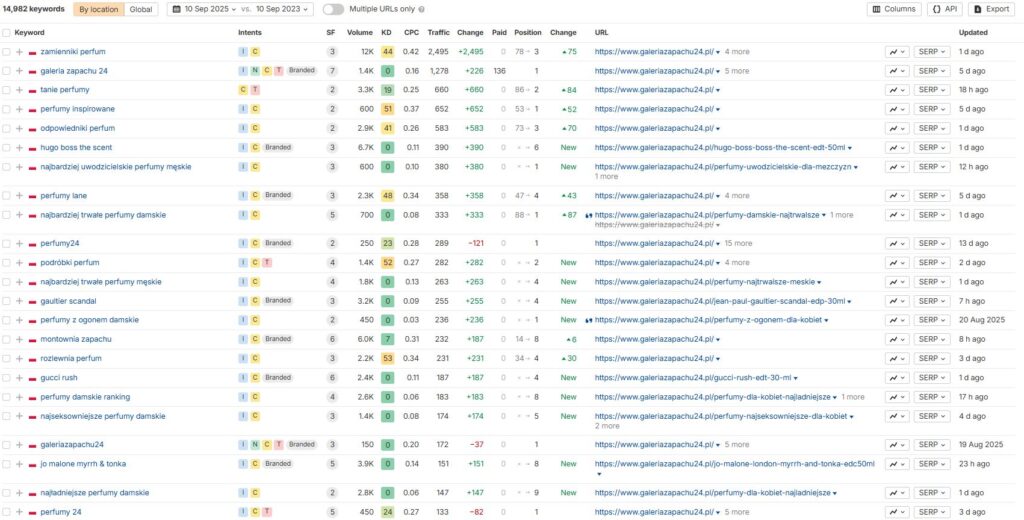The image size is (1024, 520).
Task: Open SERP dropdown for perfumy24
Action: [932, 244]
